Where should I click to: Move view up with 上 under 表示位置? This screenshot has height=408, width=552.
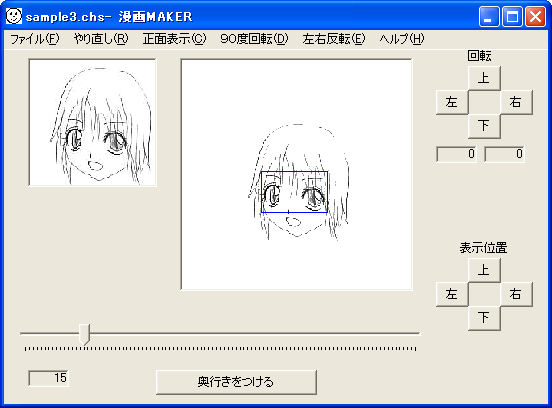[x=484, y=270]
